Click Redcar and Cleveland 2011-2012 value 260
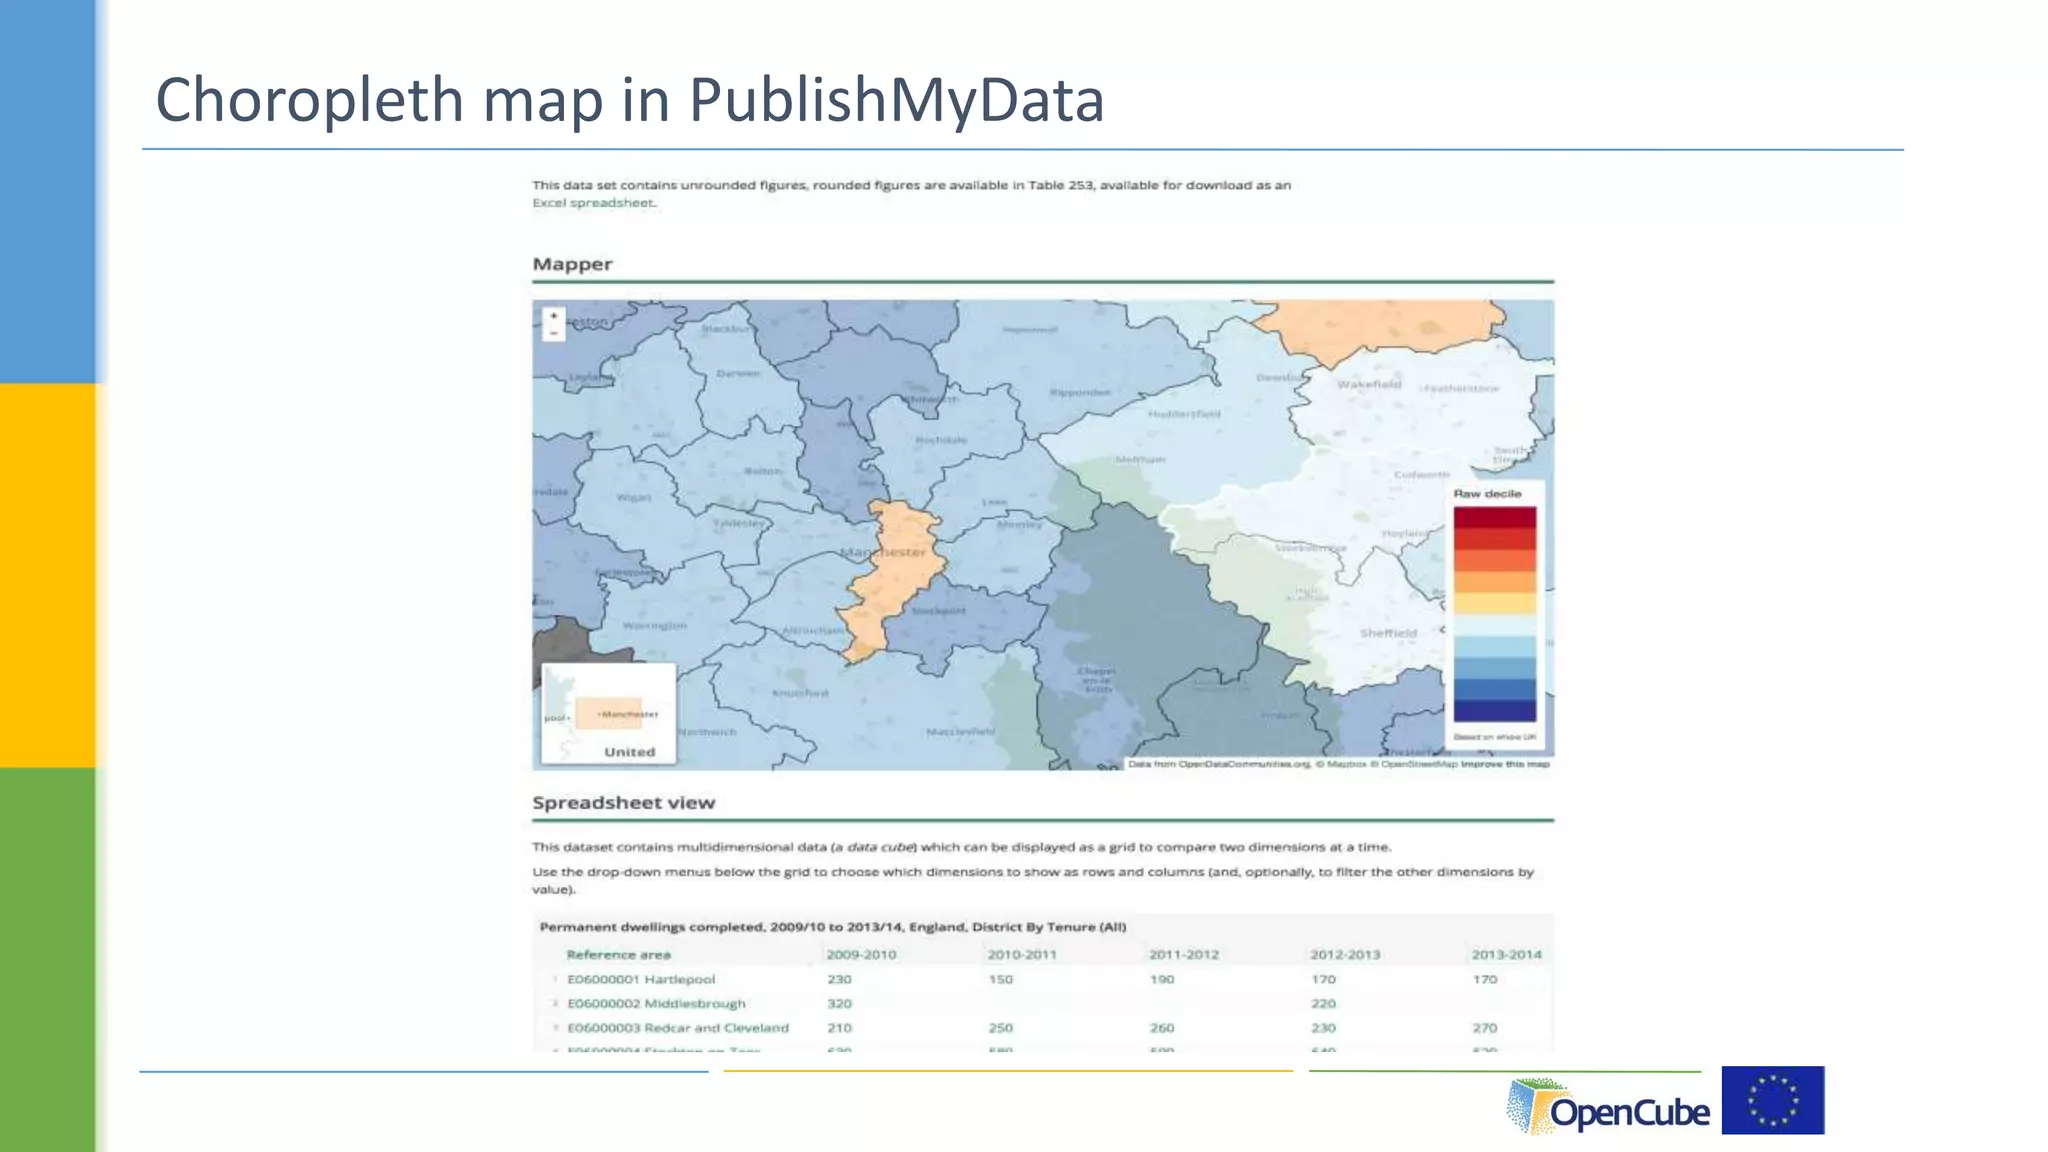 coord(1162,1028)
